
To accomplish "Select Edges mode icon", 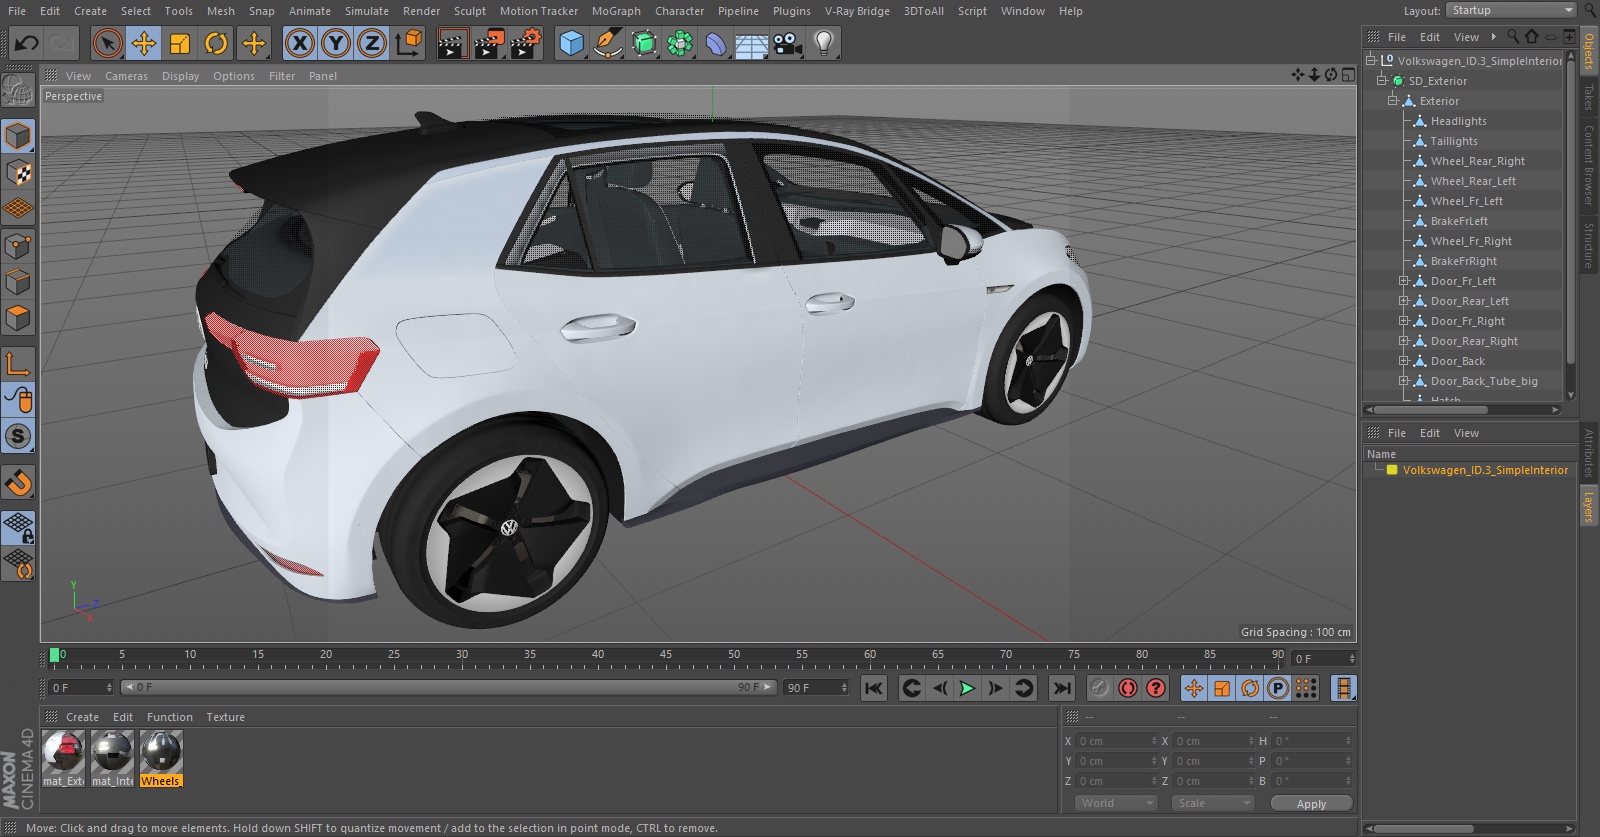I will 19,282.
